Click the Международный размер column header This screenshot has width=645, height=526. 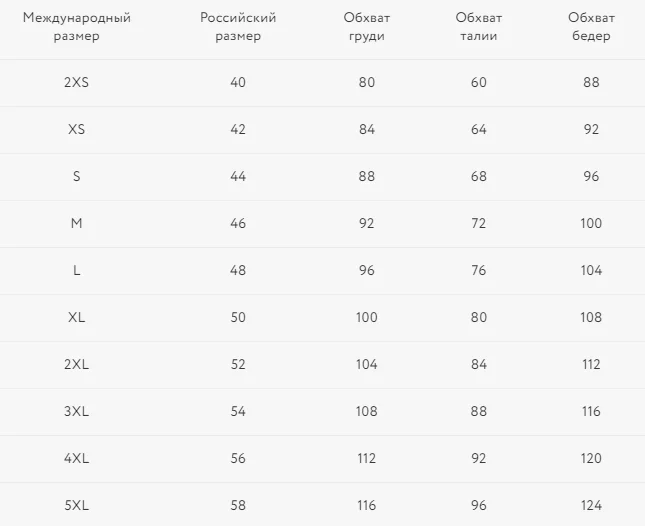coord(77,27)
